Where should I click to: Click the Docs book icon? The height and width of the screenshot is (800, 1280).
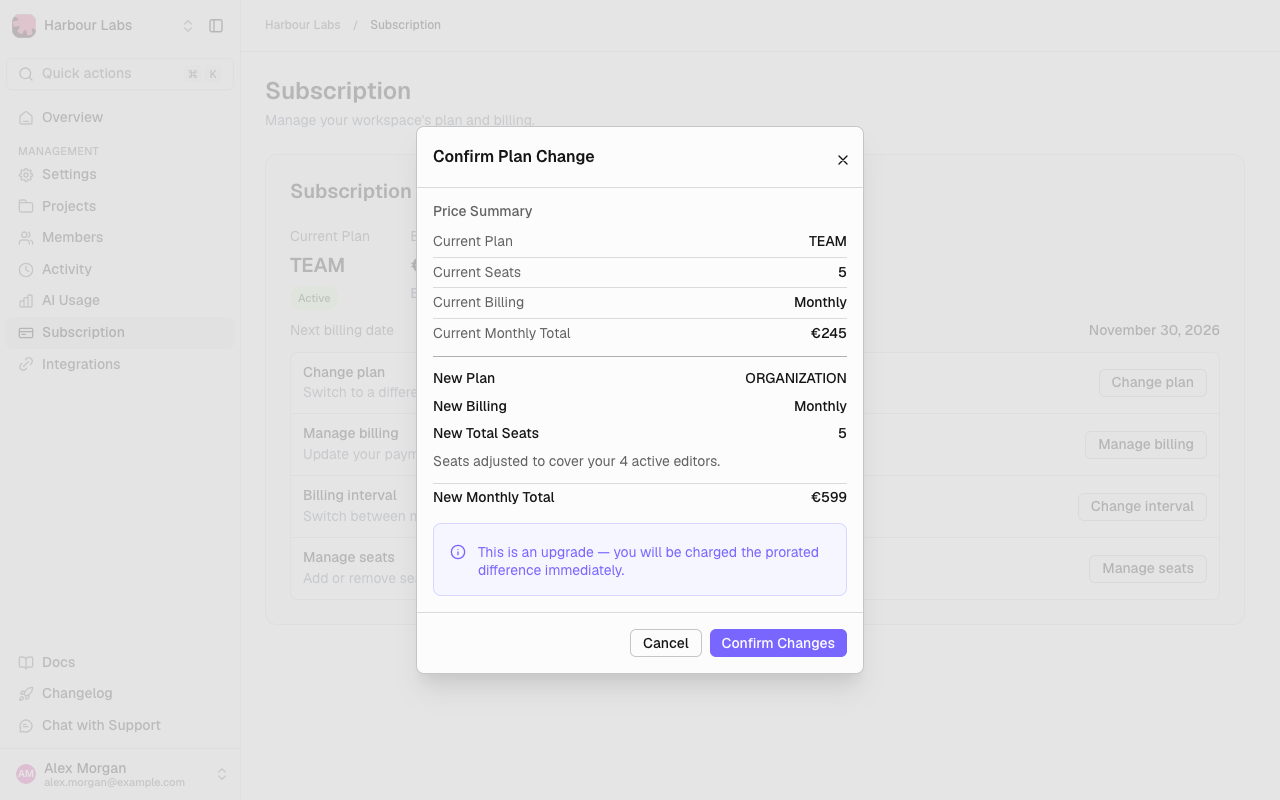[x=26, y=662]
